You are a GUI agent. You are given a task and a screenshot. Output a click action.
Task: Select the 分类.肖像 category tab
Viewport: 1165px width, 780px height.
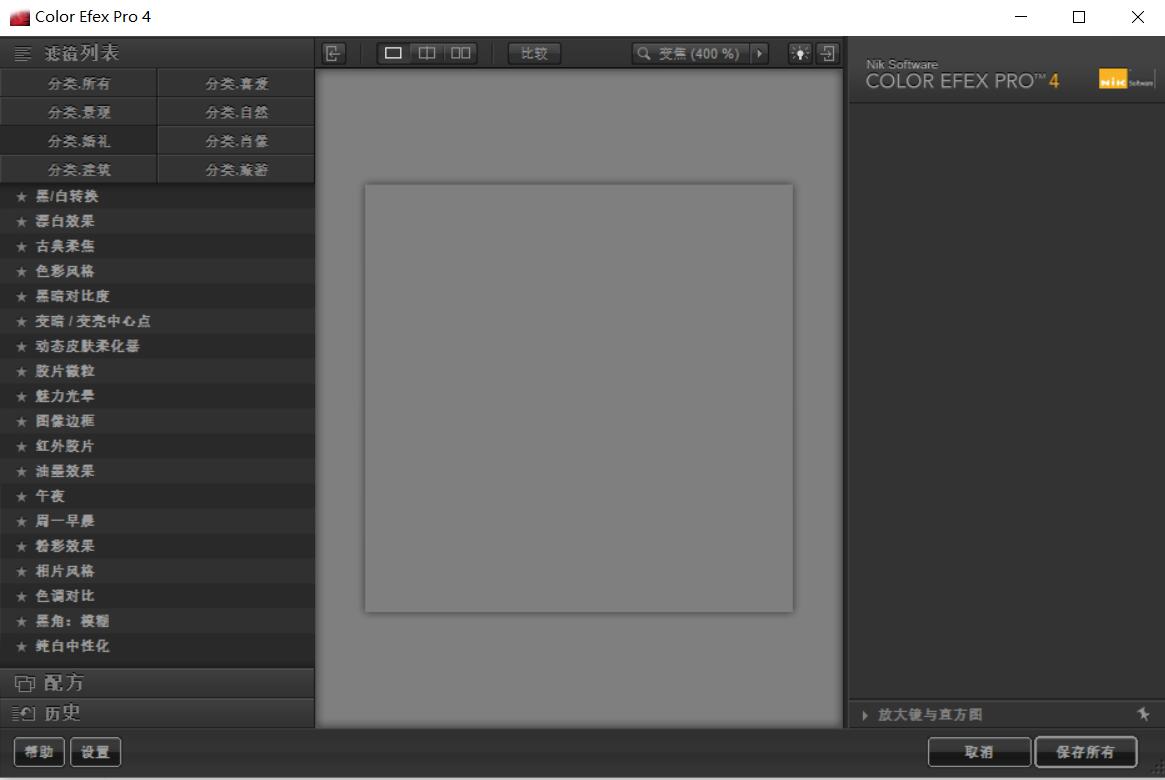pos(236,141)
